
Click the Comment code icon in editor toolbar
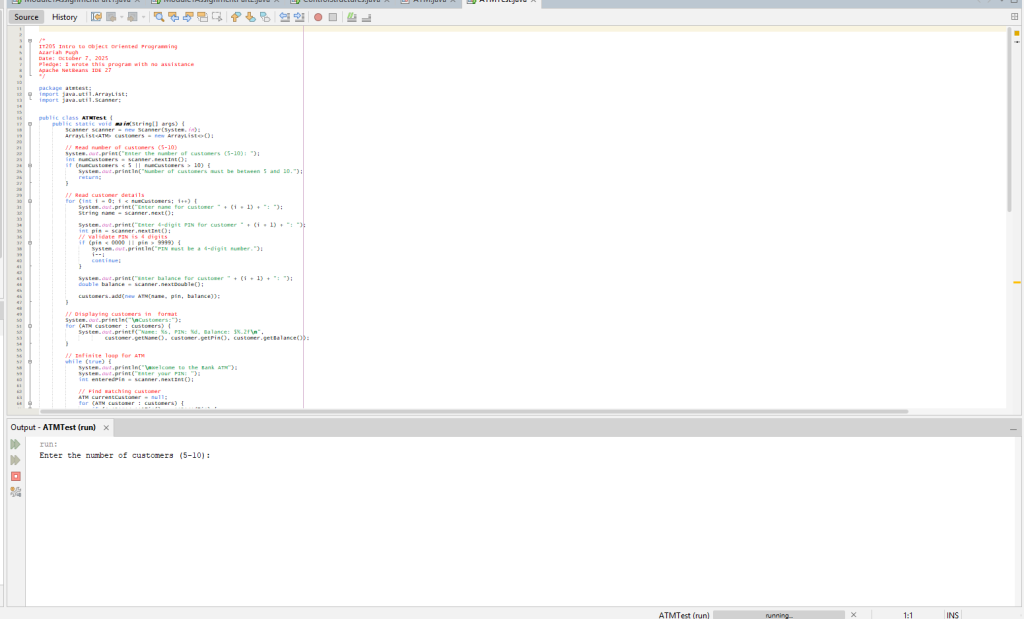click(350, 17)
